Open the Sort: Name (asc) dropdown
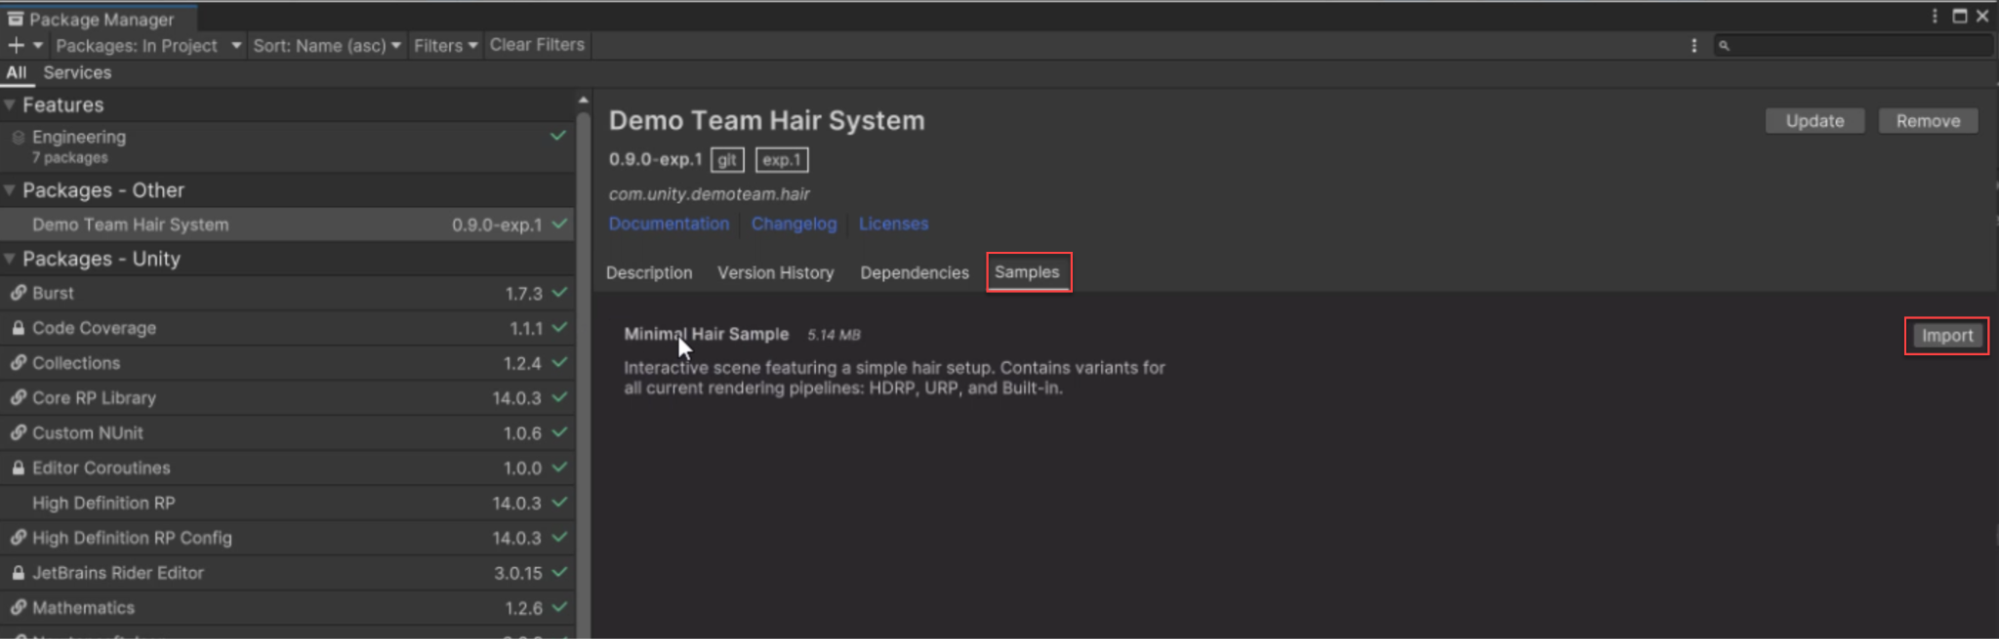 pyautogui.click(x=326, y=45)
